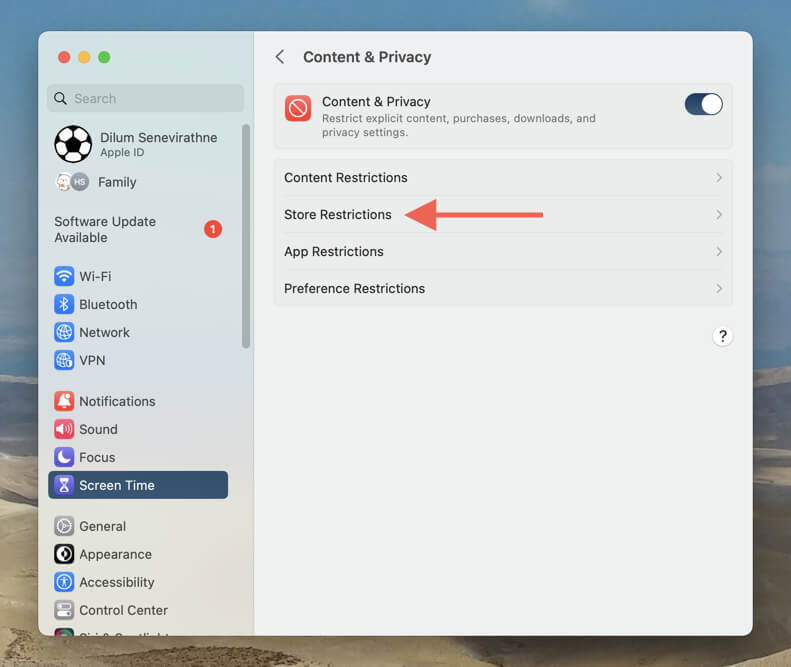Open Store Restrictions row

coord(503,214)
